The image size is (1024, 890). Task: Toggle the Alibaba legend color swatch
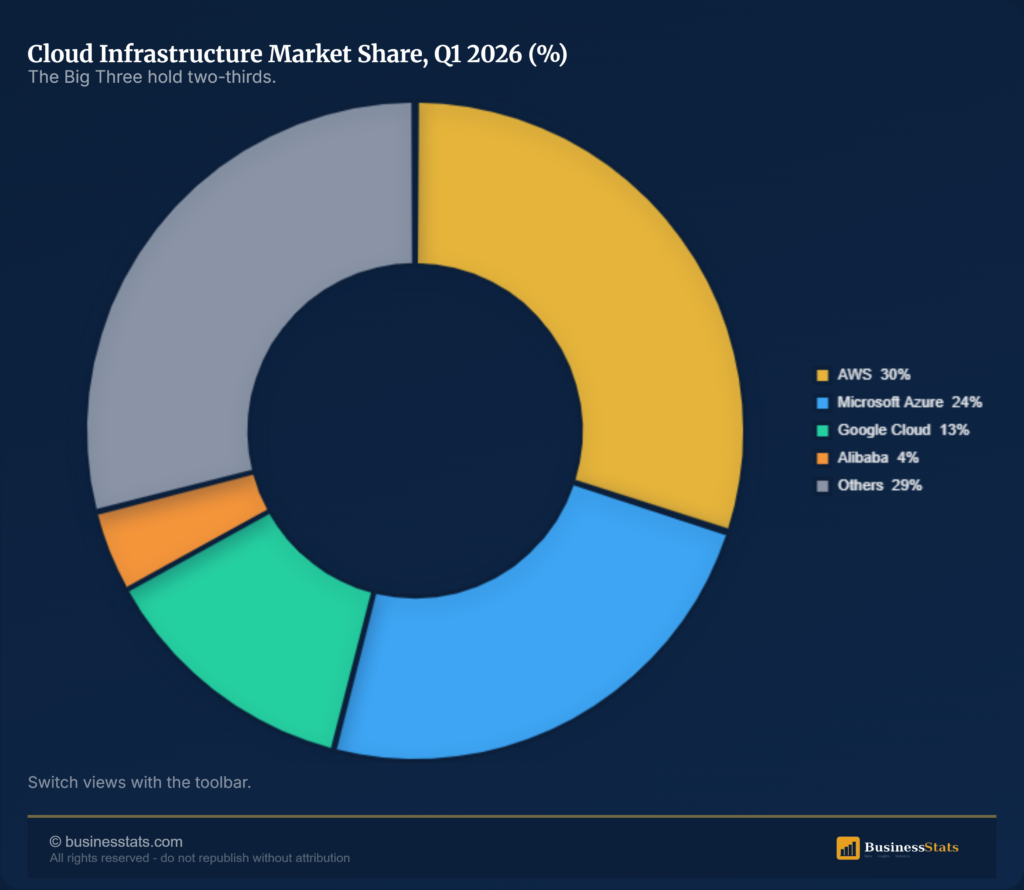point(822,458)
